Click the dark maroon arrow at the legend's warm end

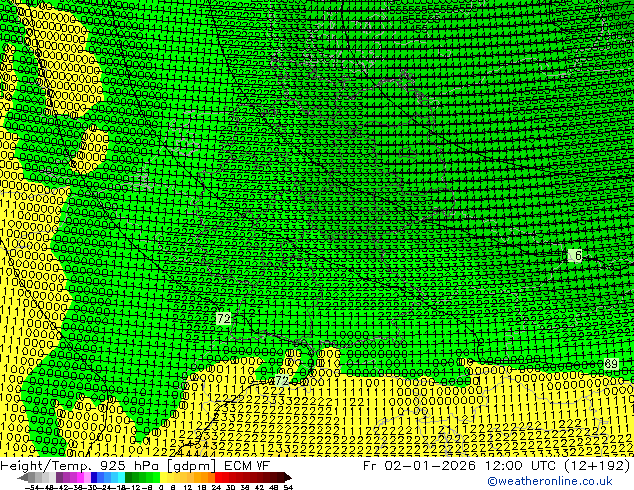tap(288, 477)
